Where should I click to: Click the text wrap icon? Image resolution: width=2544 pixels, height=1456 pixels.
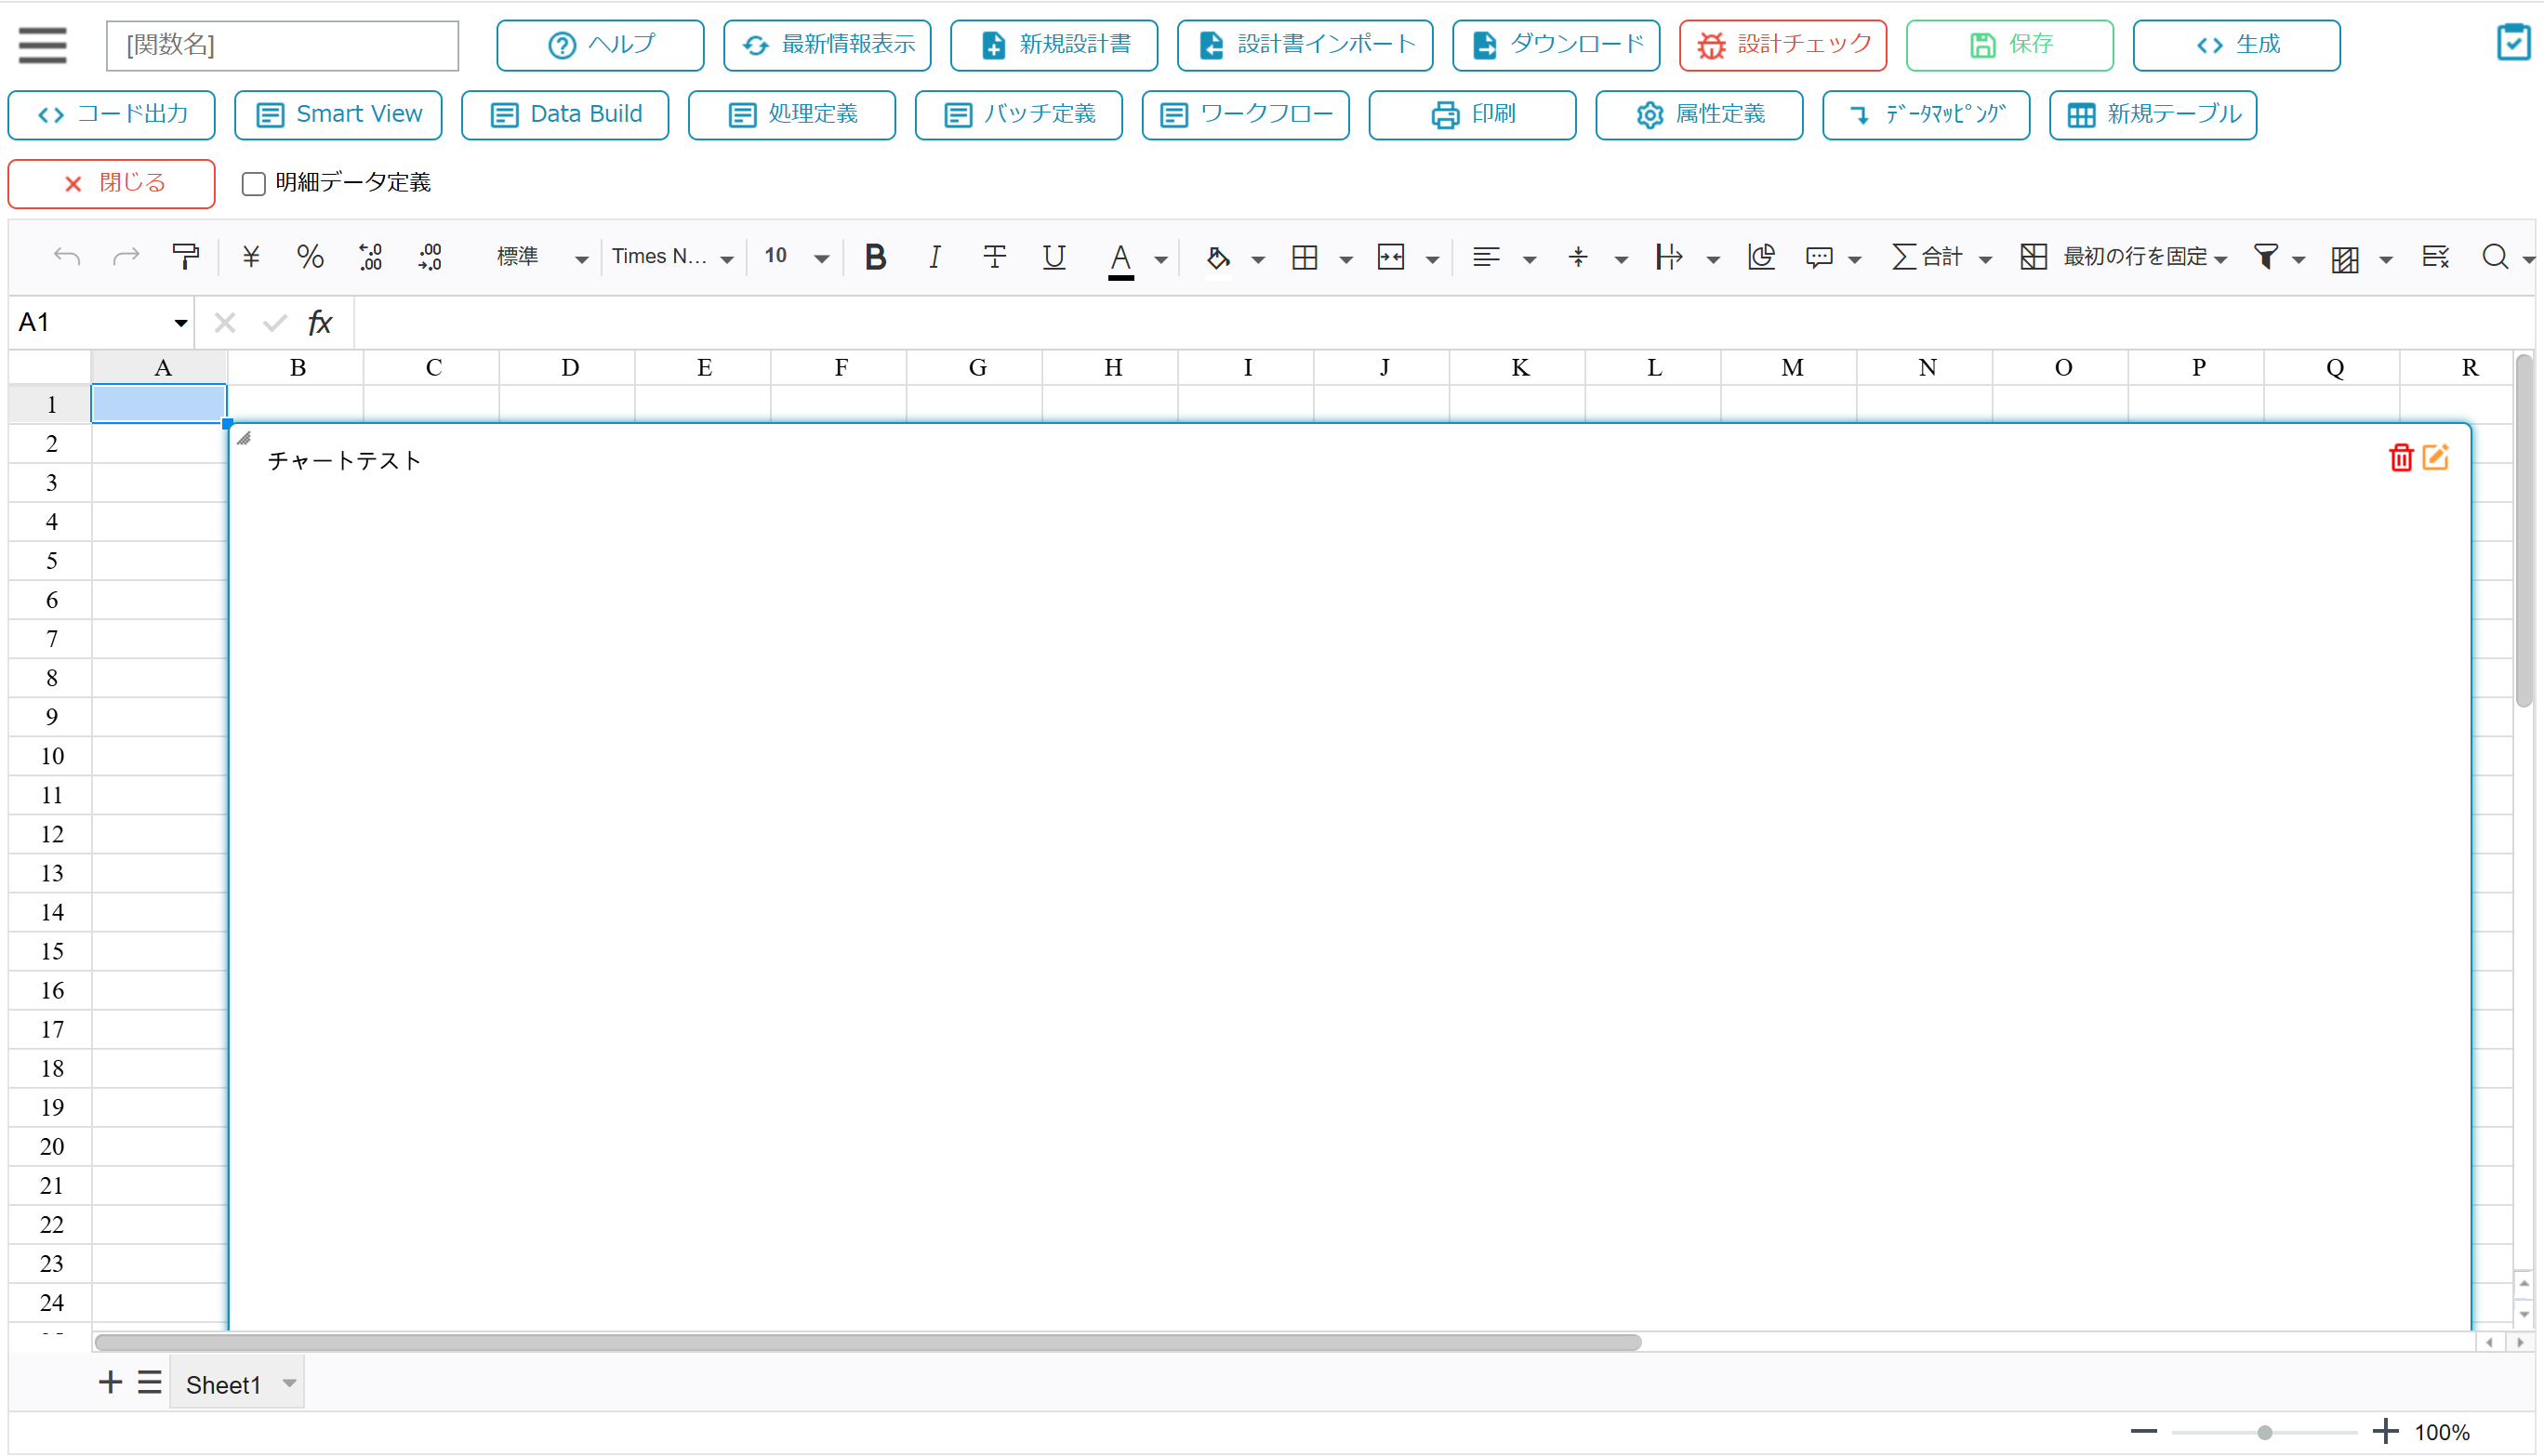pyautogui.click(x=1669, y=257)
